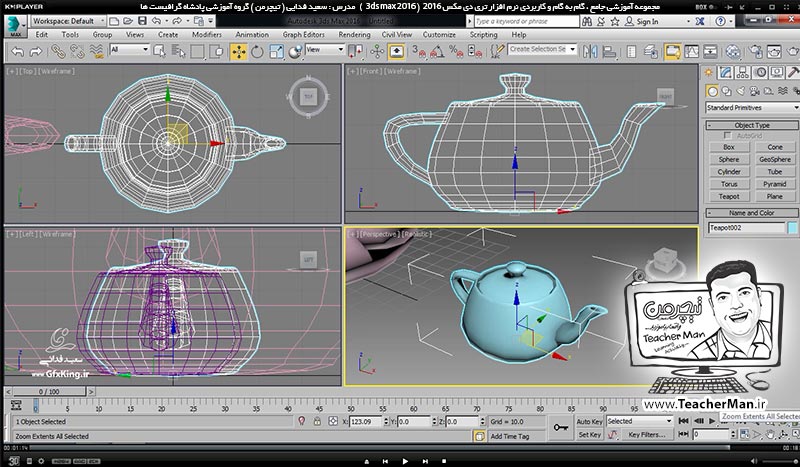This screenshot has width=800, height=467.
Task: Open the Selected key filter dropdown
Action: (639, 421)
